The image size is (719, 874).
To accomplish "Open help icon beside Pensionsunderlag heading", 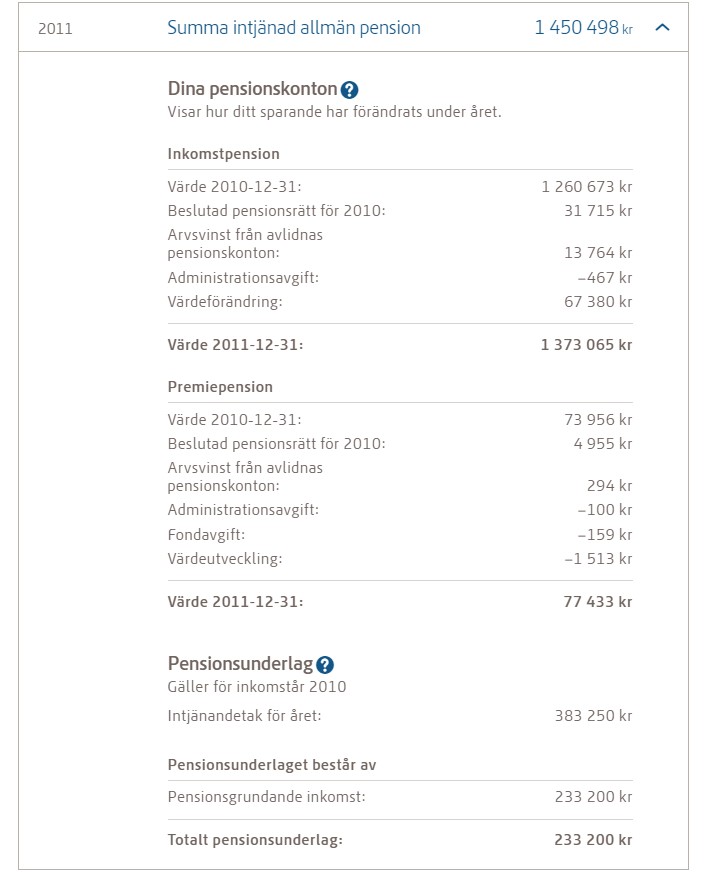I will [x=325, y=665].
